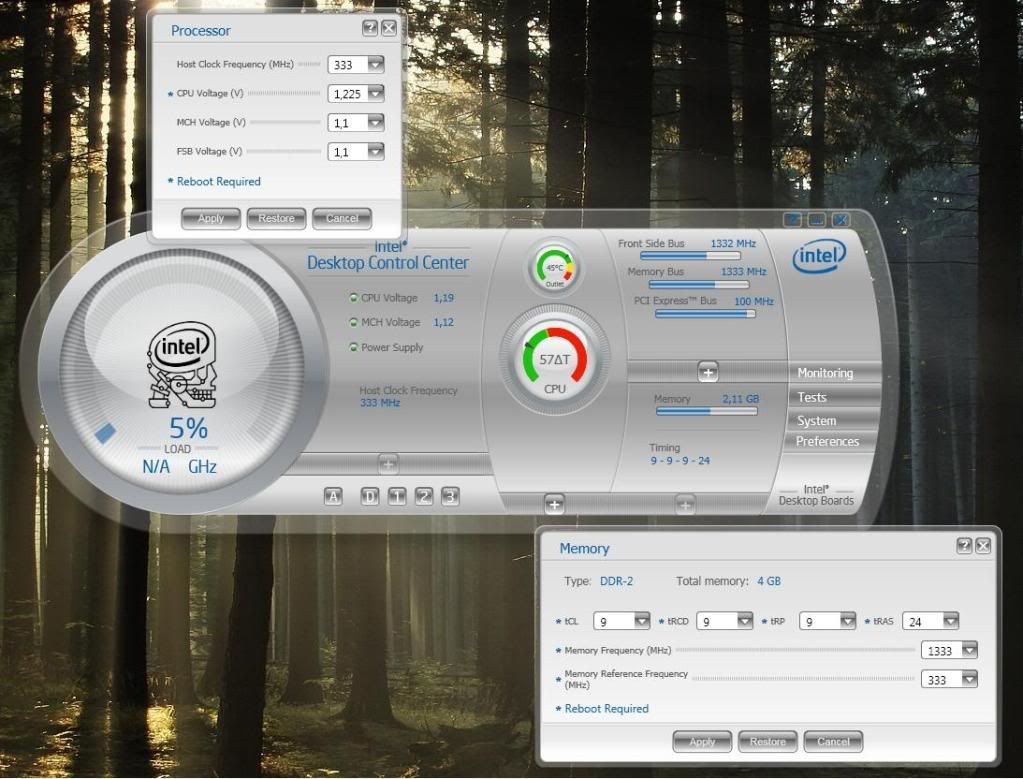Viewport: 1023px width, 779px height.
Task: Click the Intel logo on the right
Action: point(819,257)
